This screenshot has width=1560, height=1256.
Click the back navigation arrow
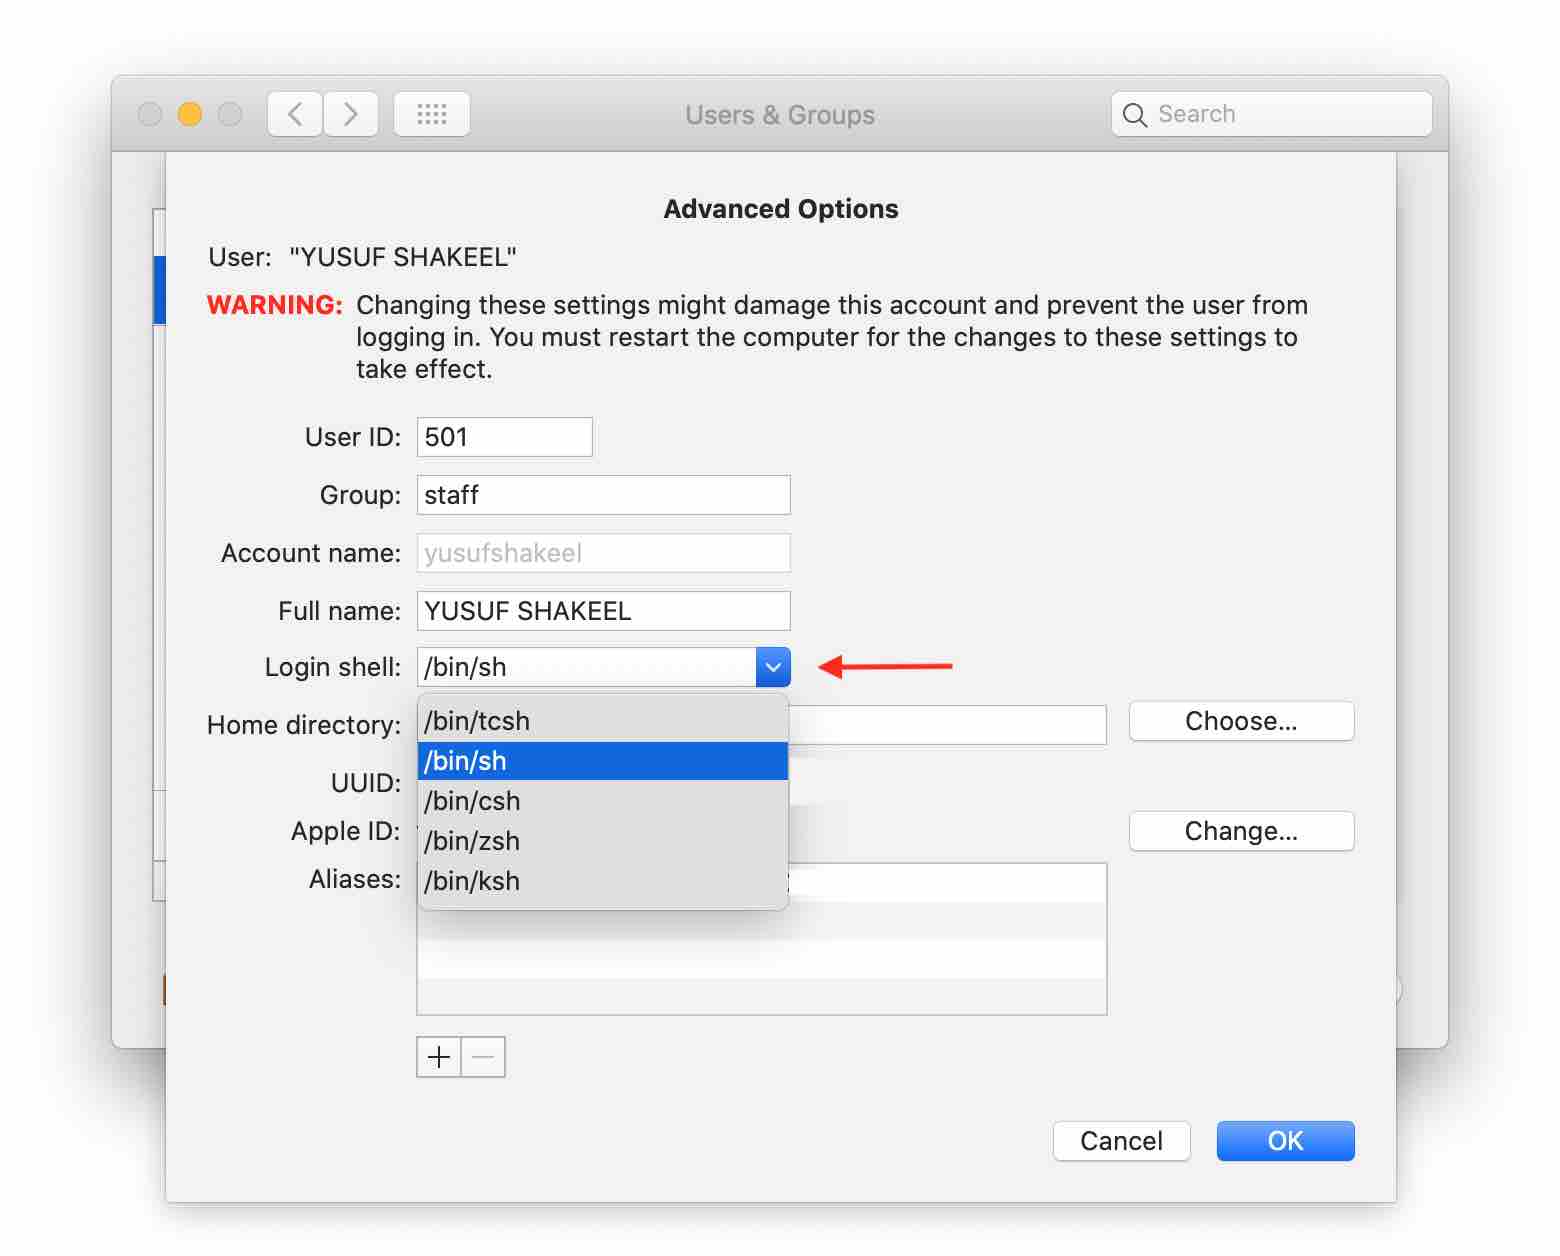293,113
